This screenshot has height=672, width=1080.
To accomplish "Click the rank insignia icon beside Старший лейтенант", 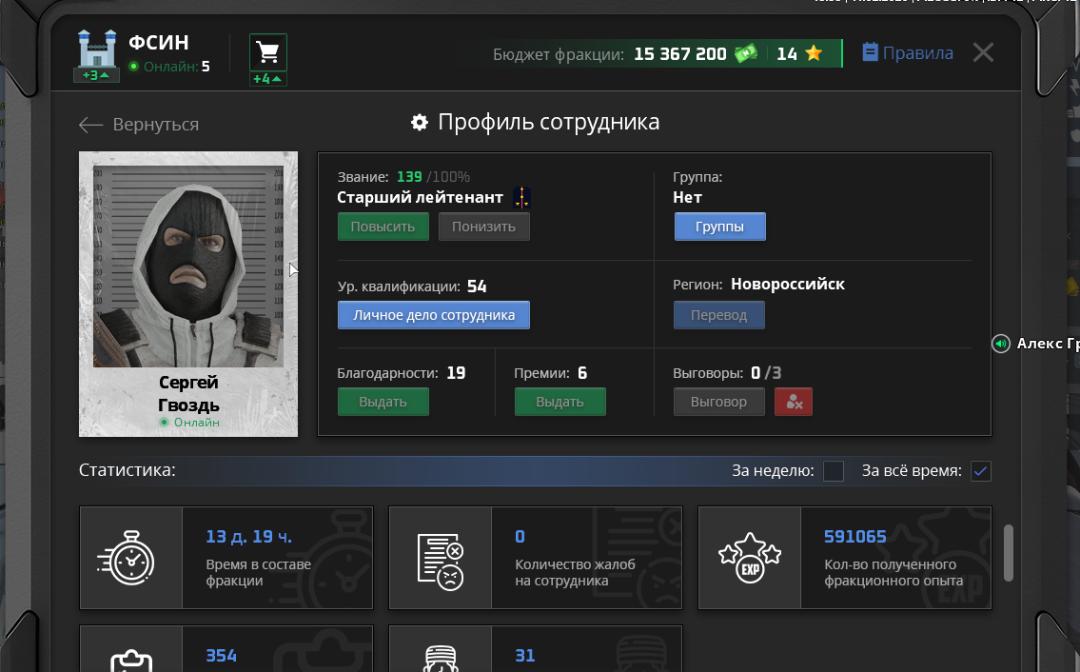I will tap(521, 198).
